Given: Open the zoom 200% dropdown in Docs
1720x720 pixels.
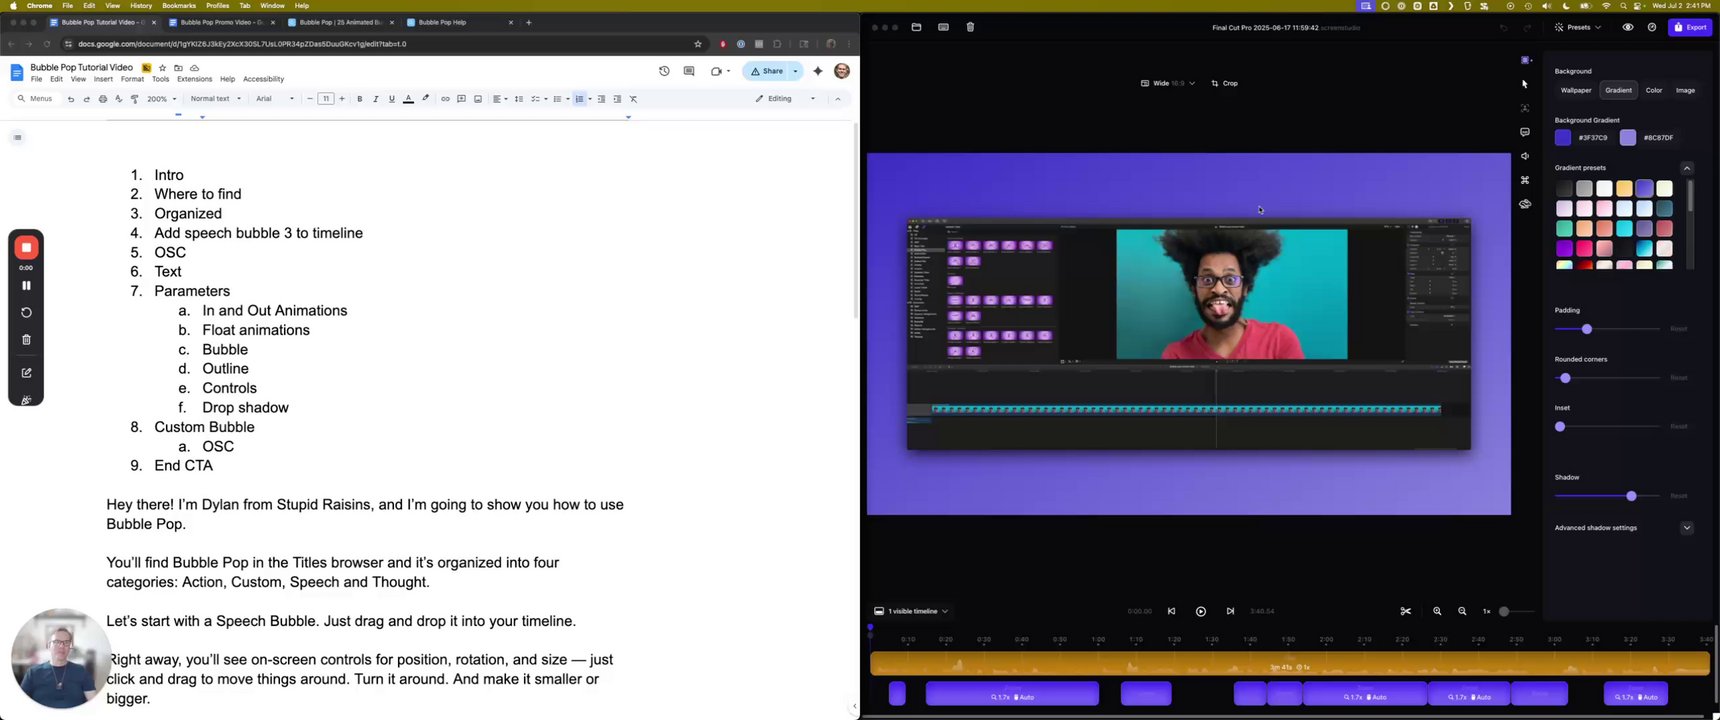Looking at the screenshot, I should (162, 99).
